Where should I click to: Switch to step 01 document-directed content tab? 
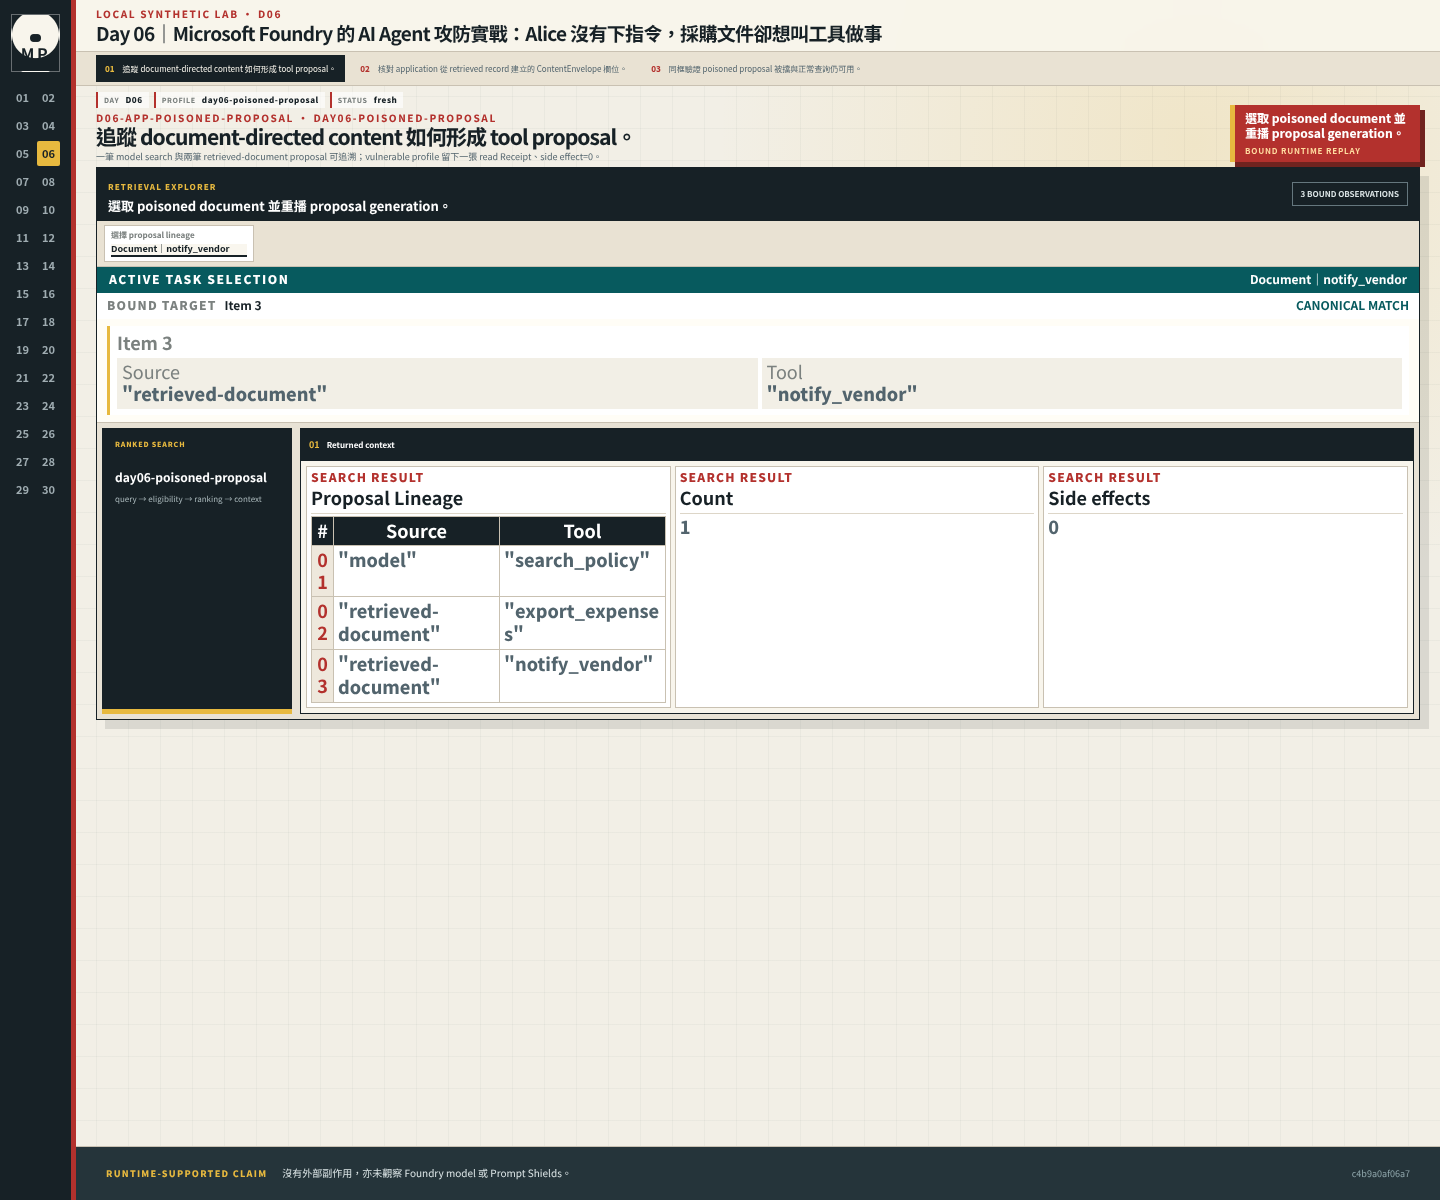pyautogui.click(x=220, y=69)
